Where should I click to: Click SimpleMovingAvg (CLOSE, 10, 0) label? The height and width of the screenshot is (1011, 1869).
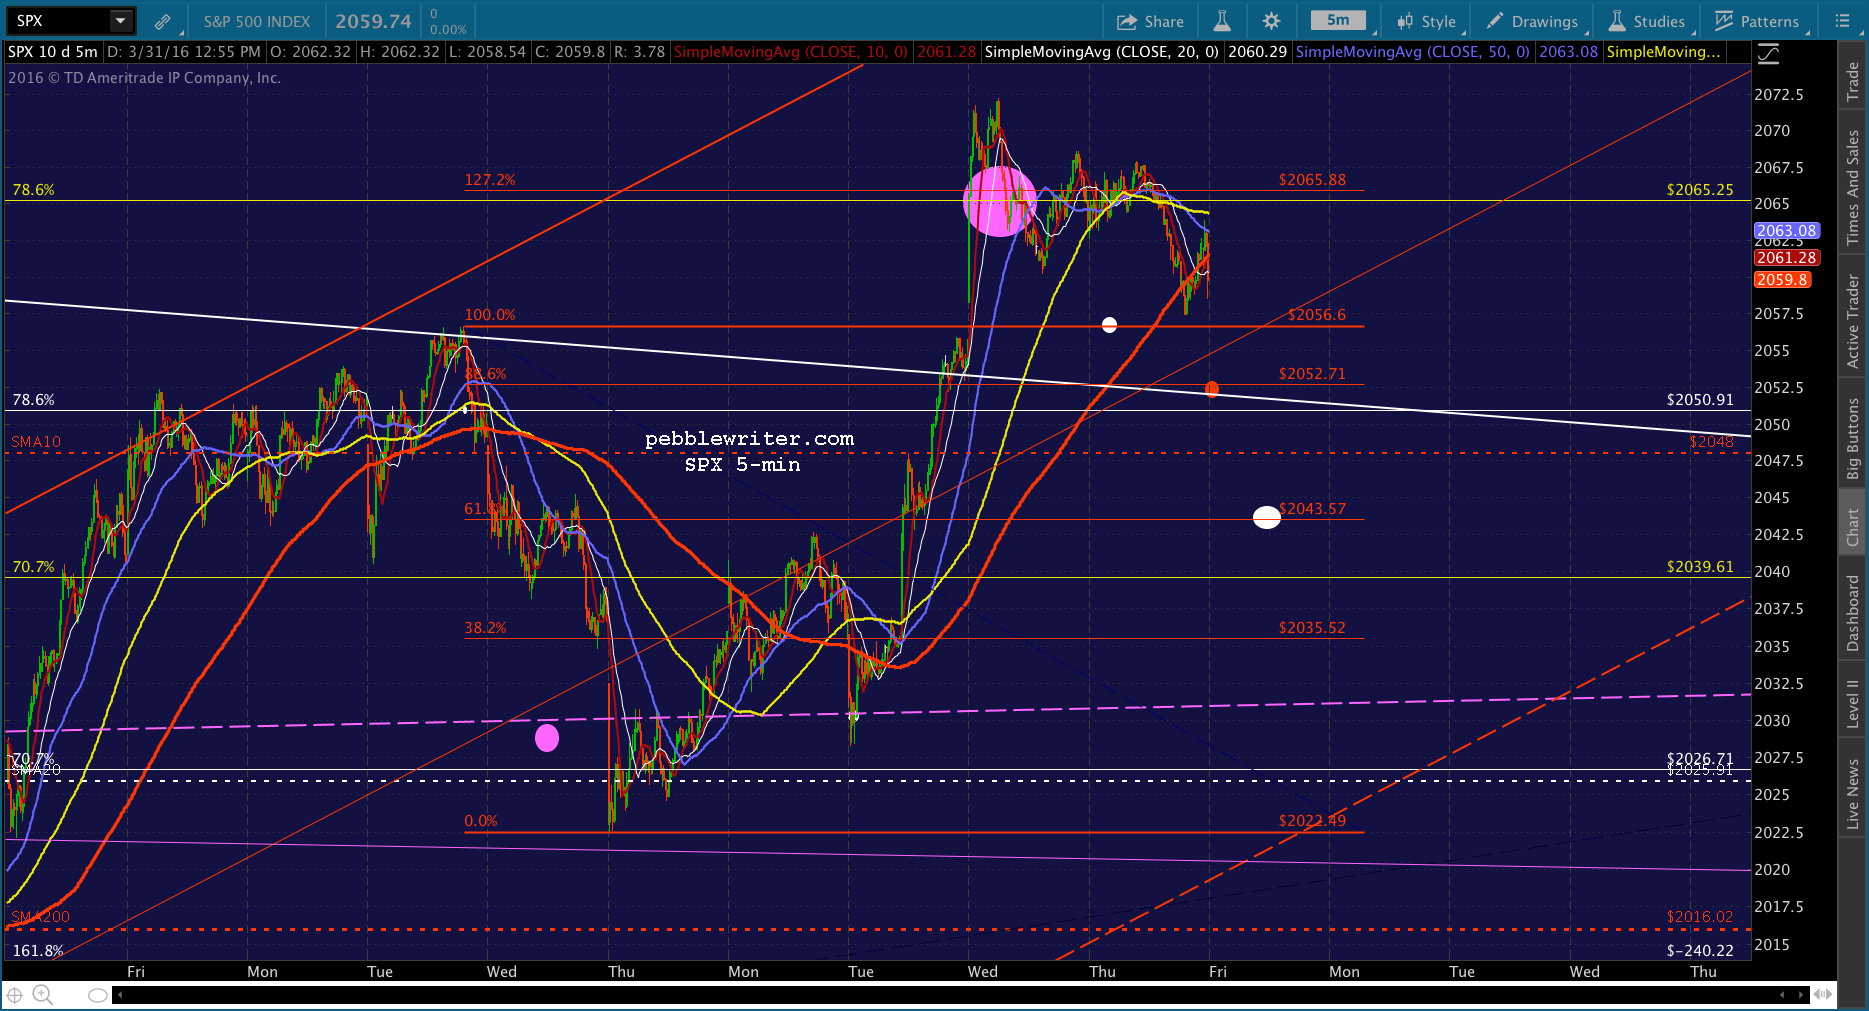pyautogui.click(x=790, y=52)
